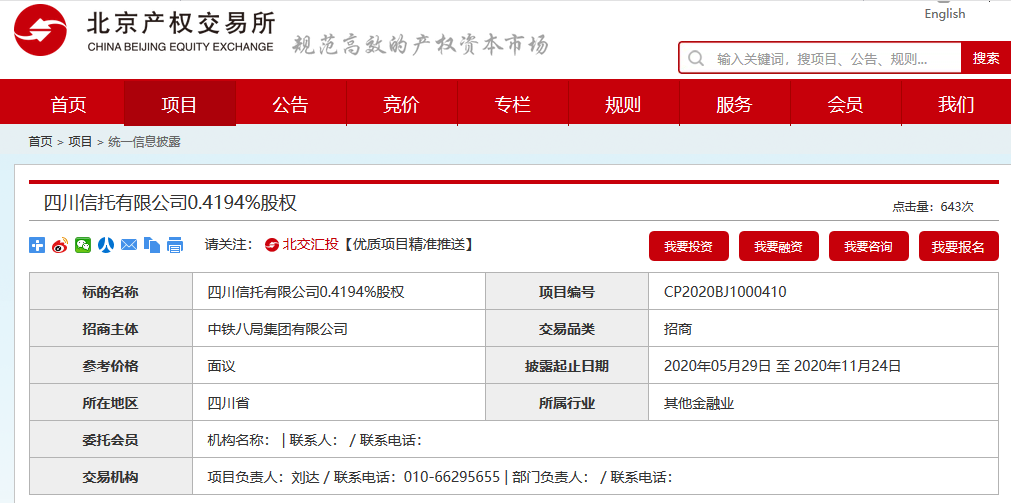1011x503 pixels.
Task: Click the red exchange logo at top left
Action: coord(41,30)
